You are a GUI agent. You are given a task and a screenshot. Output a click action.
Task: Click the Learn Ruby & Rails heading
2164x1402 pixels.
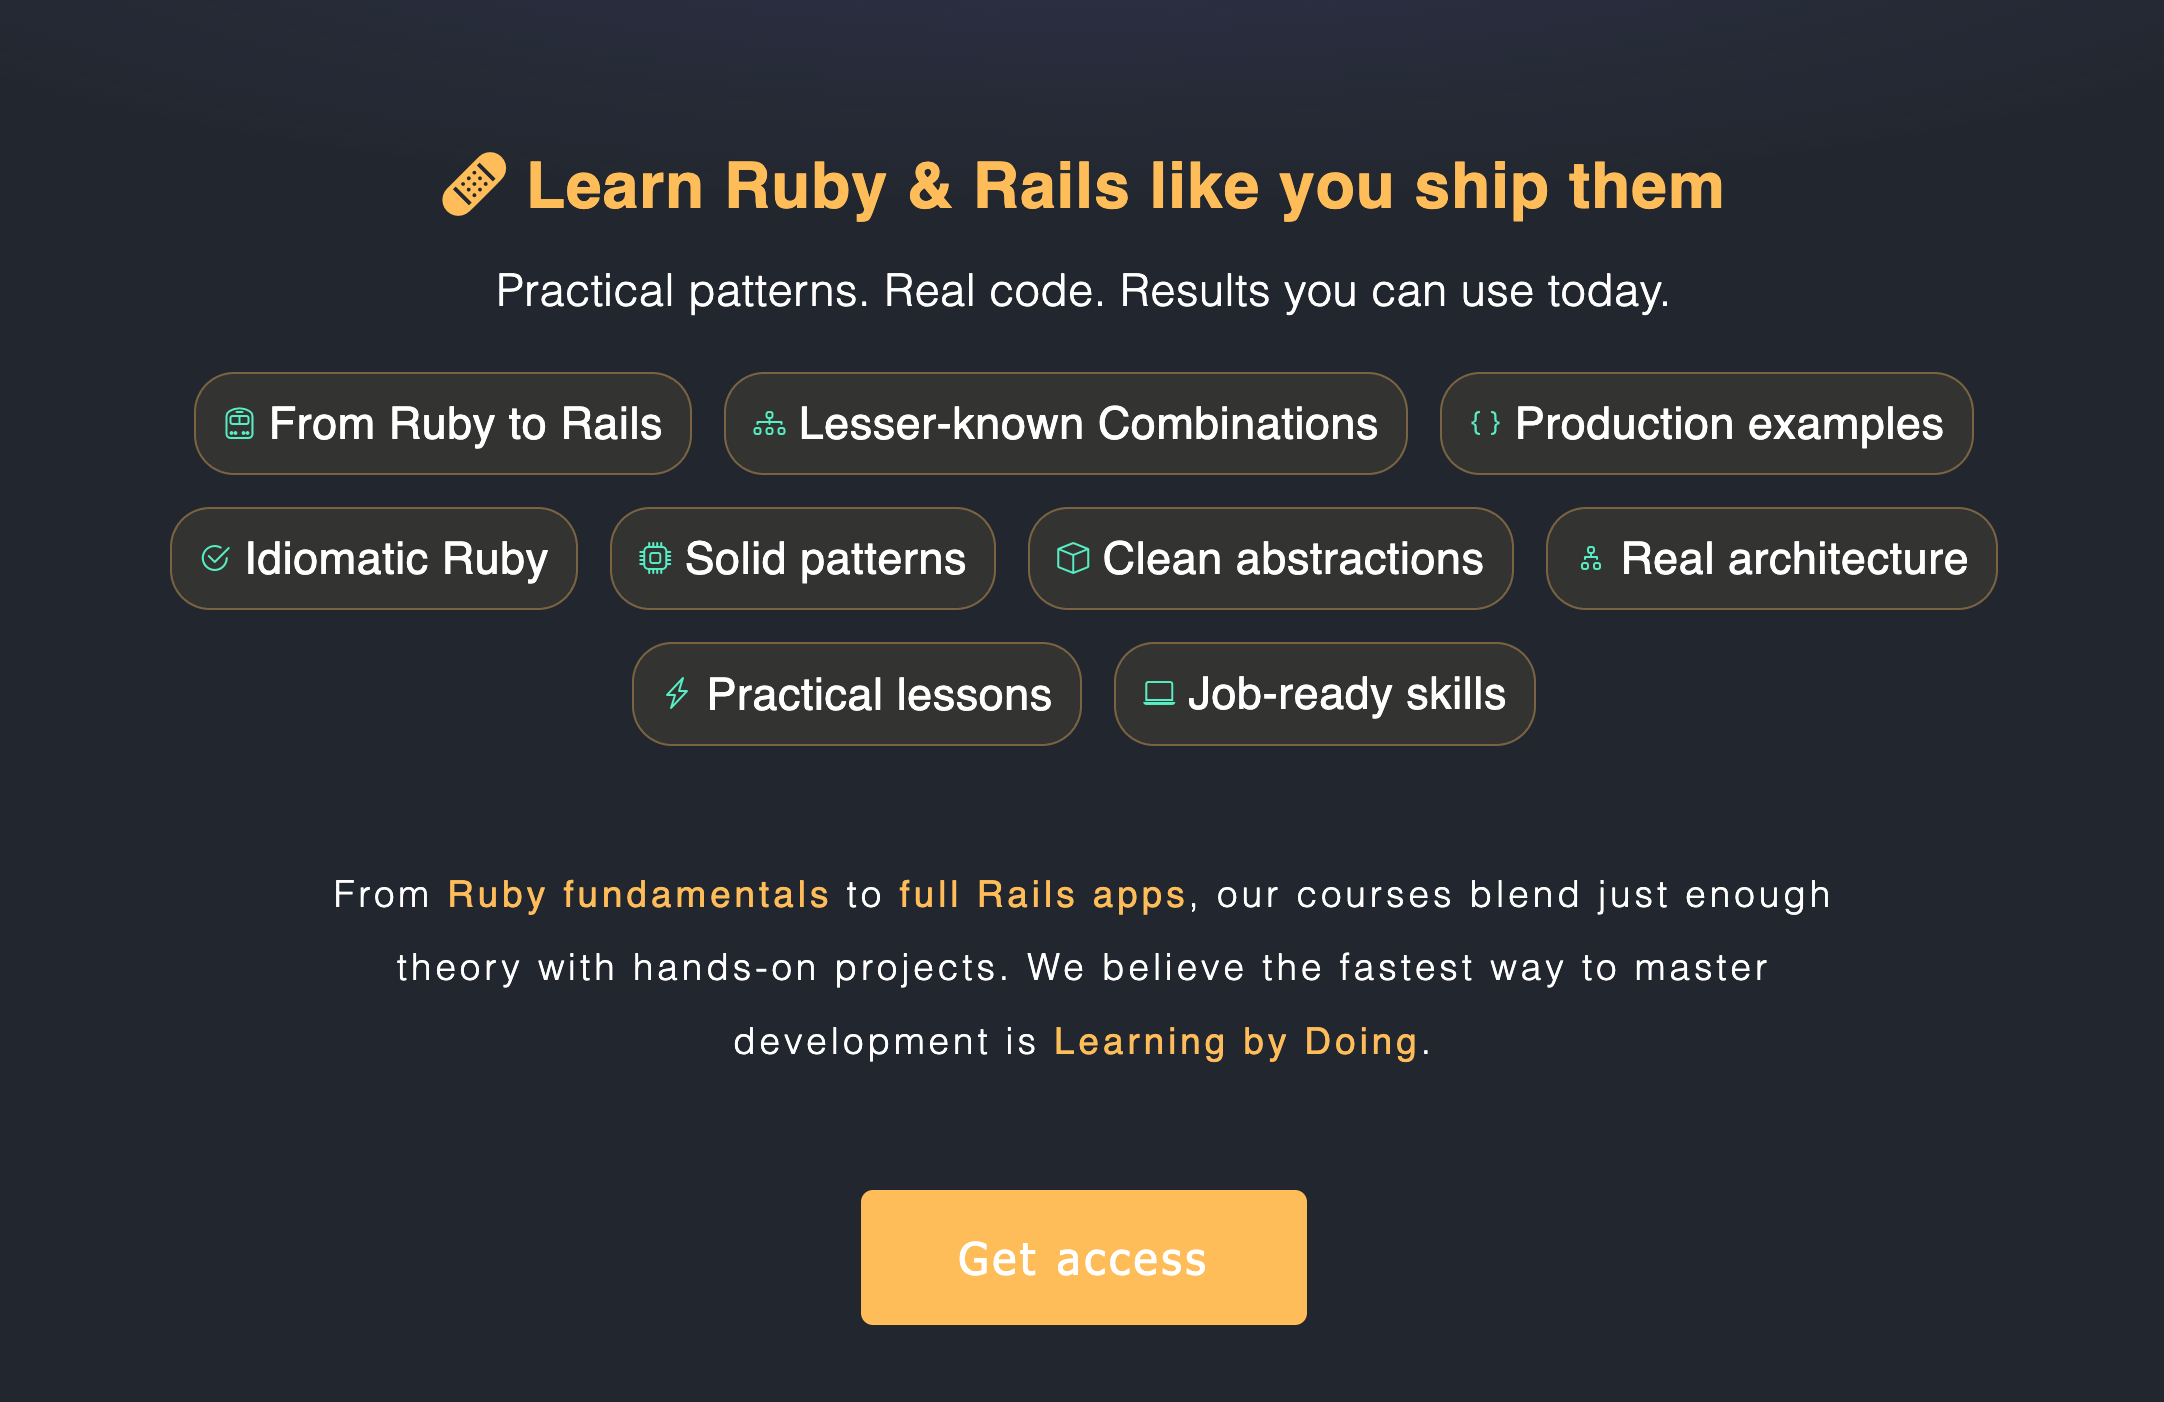click(1125, 186)
